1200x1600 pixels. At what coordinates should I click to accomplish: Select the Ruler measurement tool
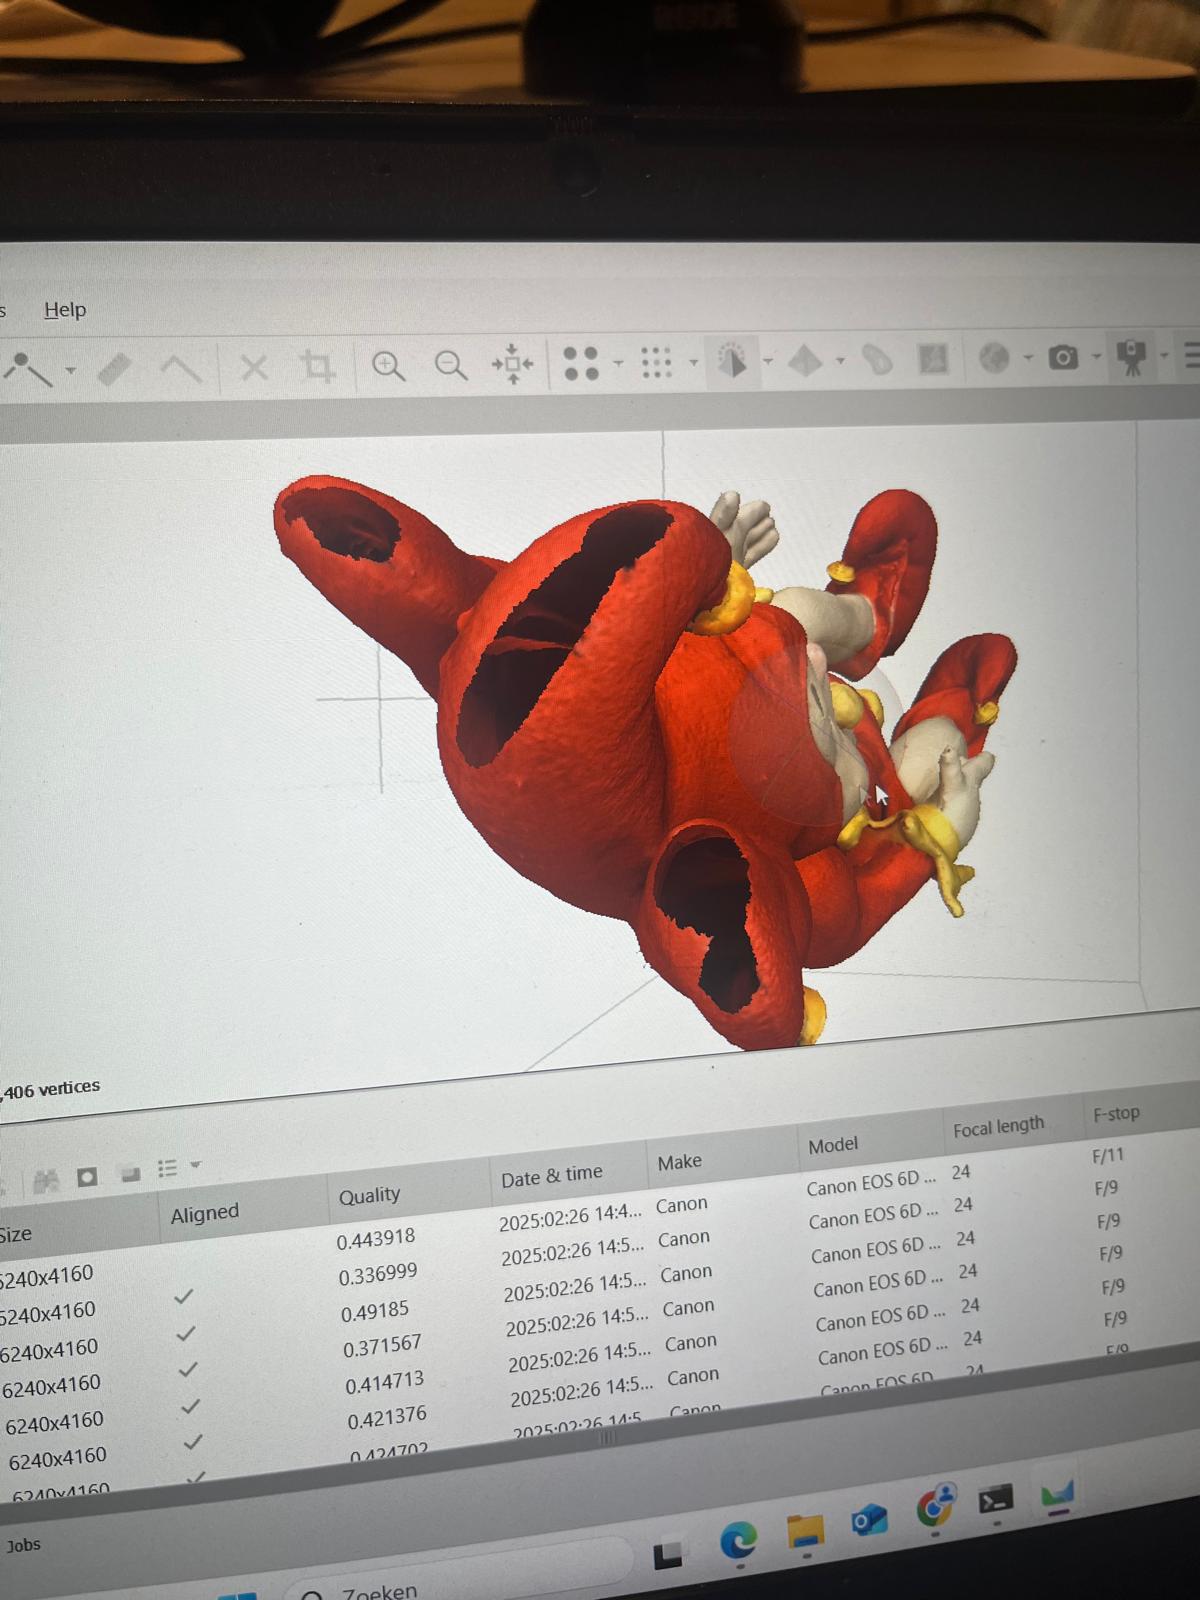(115, 369)
